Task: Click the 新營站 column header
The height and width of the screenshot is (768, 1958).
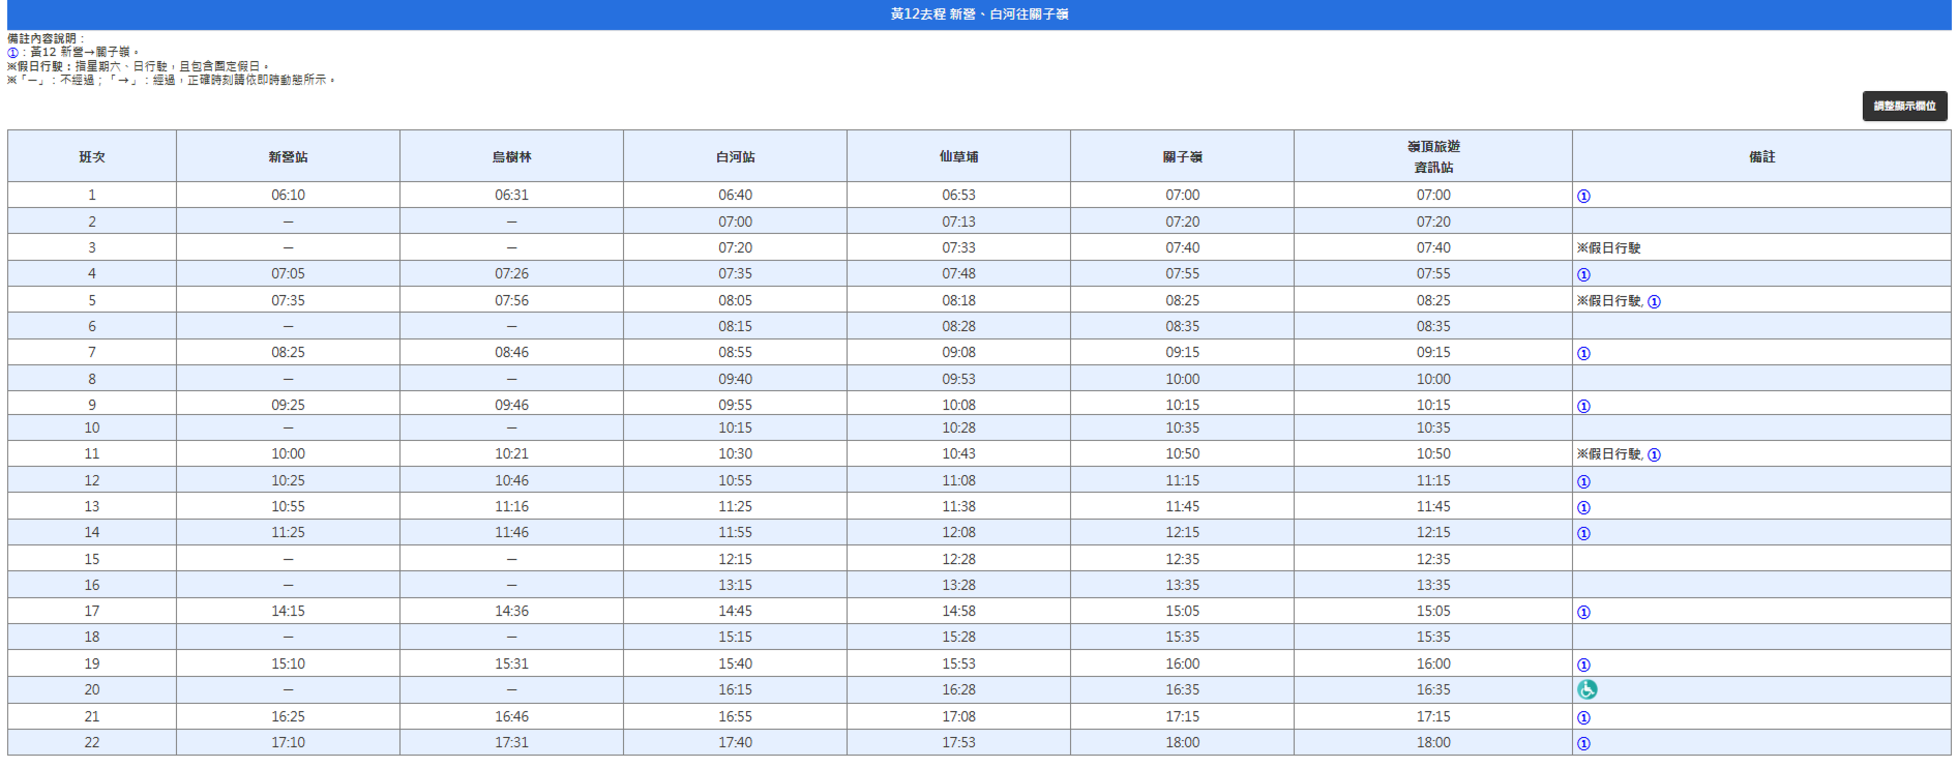Action: pos(288,157)
